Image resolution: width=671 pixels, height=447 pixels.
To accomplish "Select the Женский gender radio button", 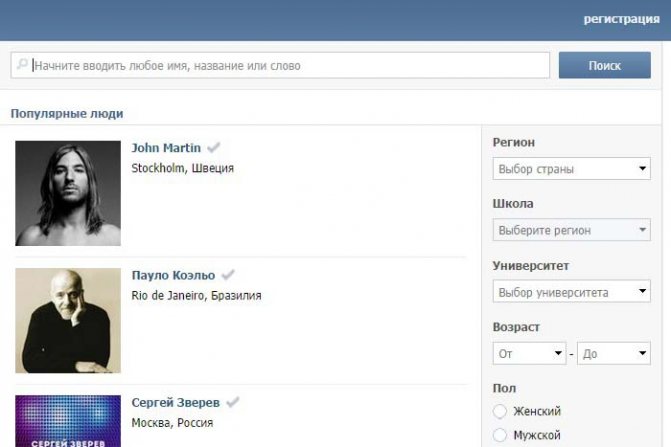I will point(499,411).
